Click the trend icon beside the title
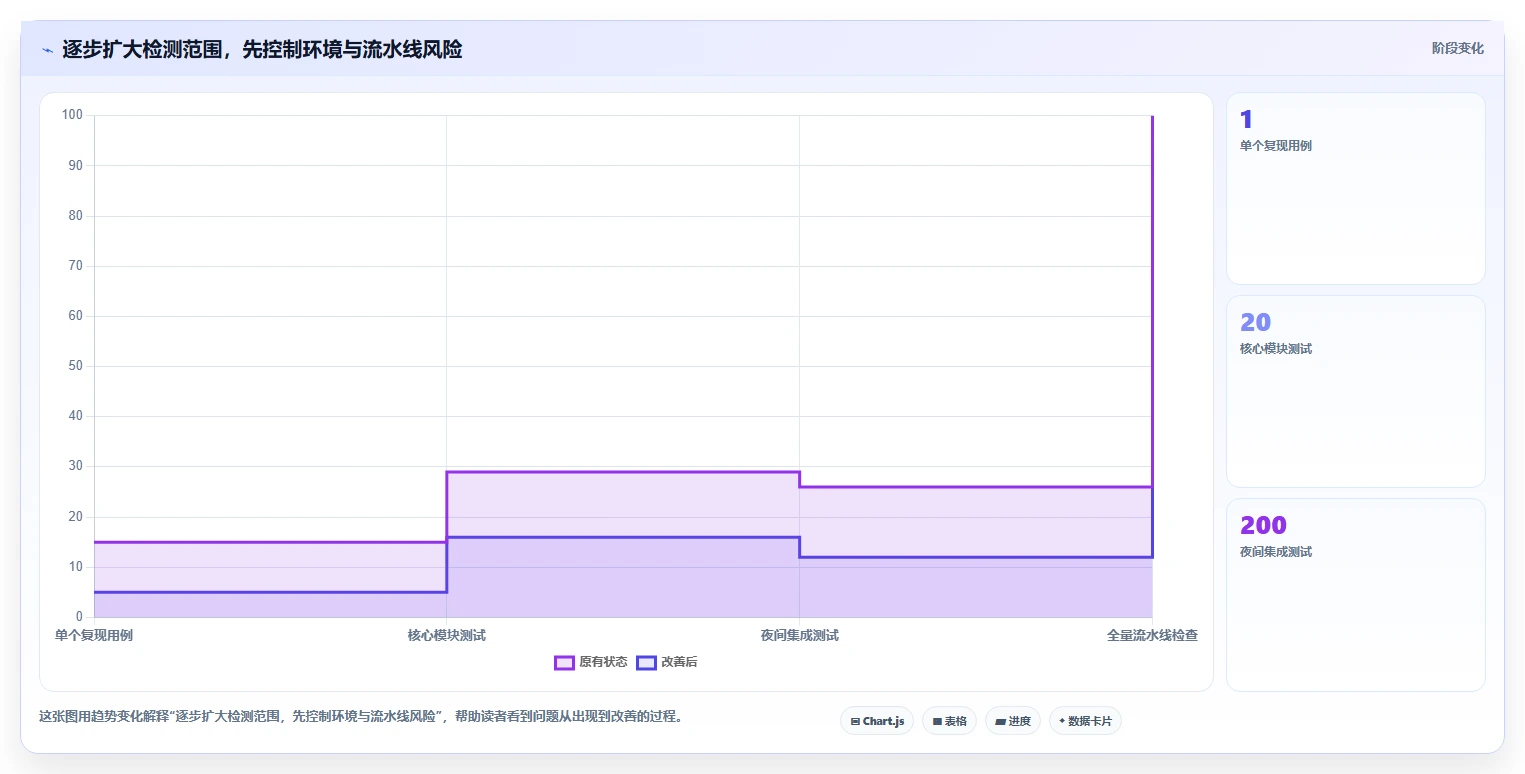1525x774 pixels. [x=47, y=50]
